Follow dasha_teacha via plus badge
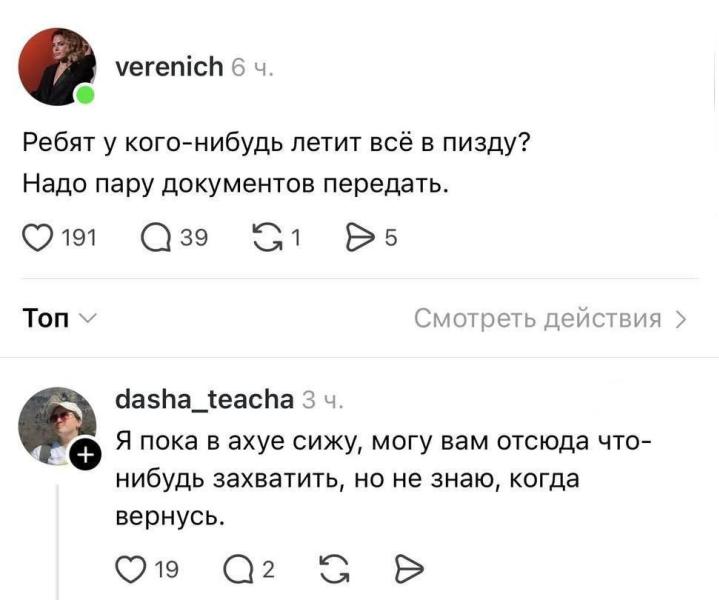Screen dimensions: 719x600 click(x=87, y=456)
